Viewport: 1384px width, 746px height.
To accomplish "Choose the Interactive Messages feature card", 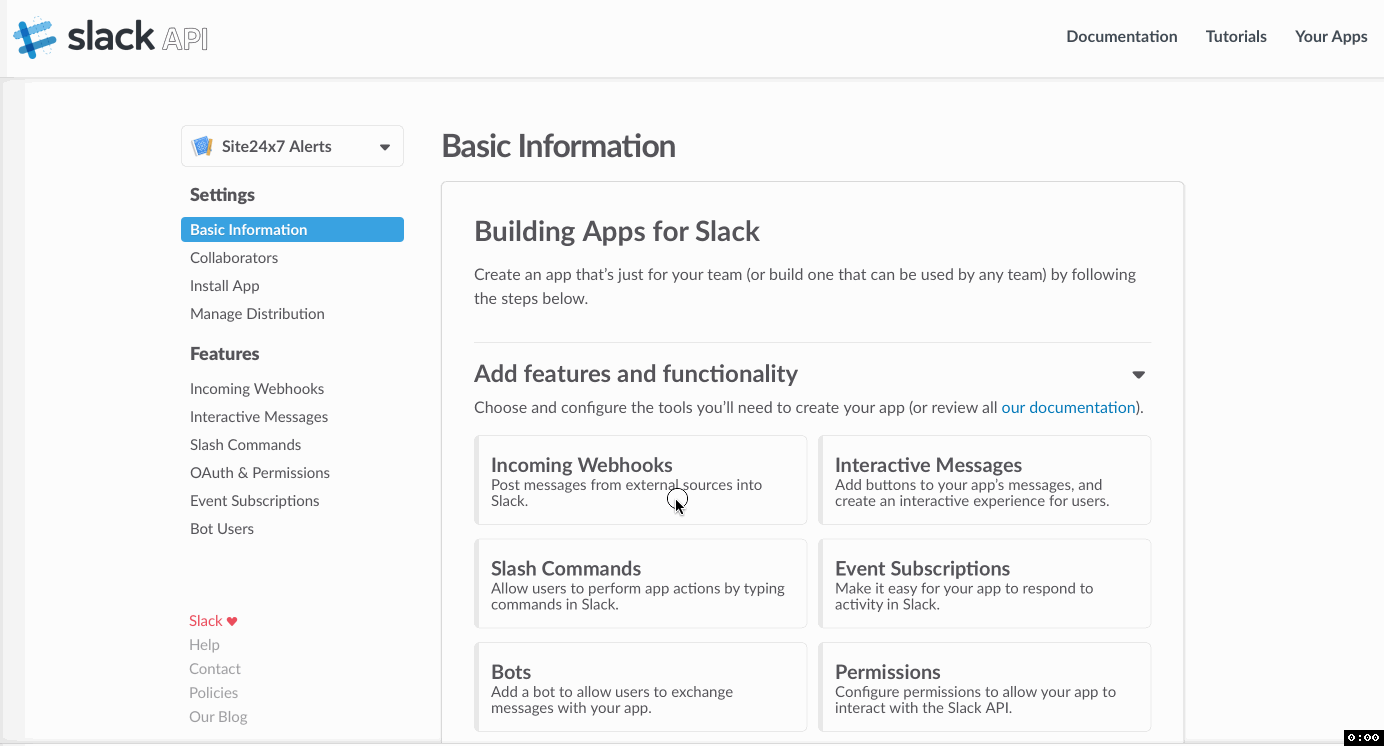I will coord(985,480).
